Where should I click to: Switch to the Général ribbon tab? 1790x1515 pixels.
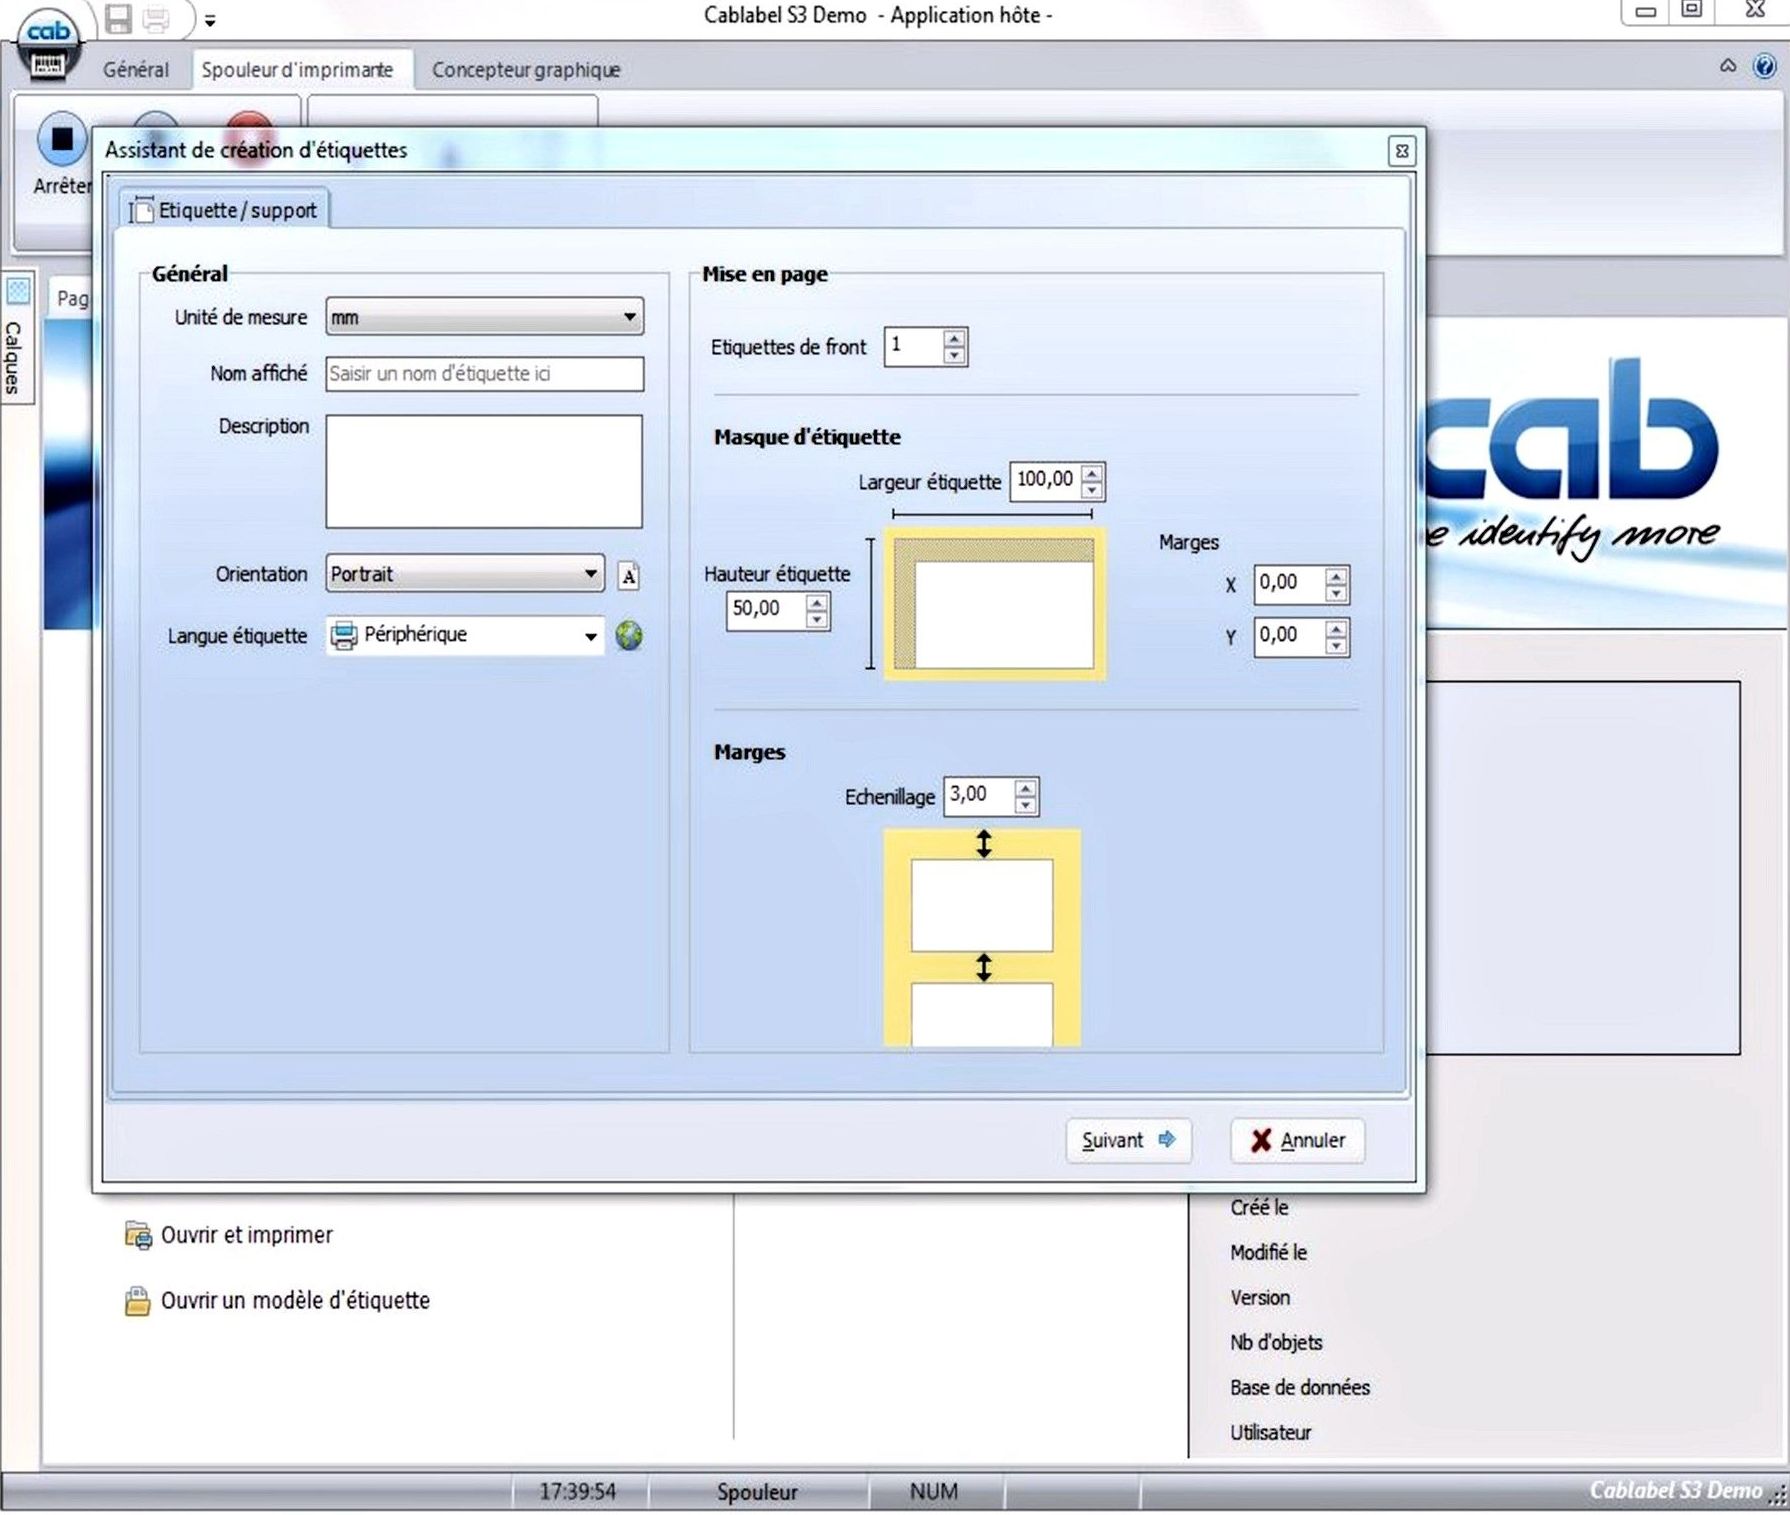click(x=136, y=70)
